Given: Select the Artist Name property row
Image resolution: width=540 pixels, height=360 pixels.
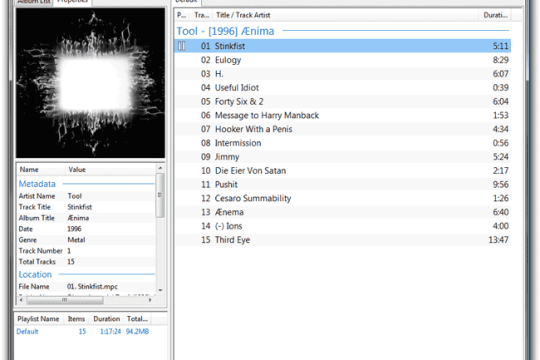Looking at the screenshot, I should [86, 196].
